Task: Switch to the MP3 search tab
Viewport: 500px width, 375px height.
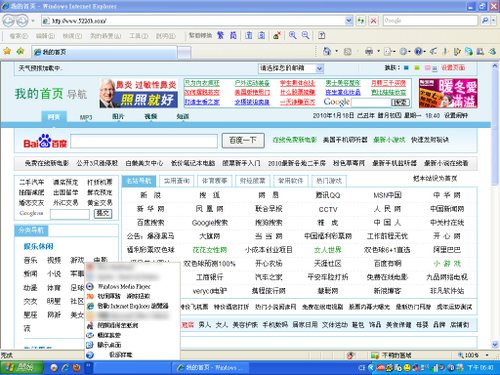Action: tap(86, 117)
